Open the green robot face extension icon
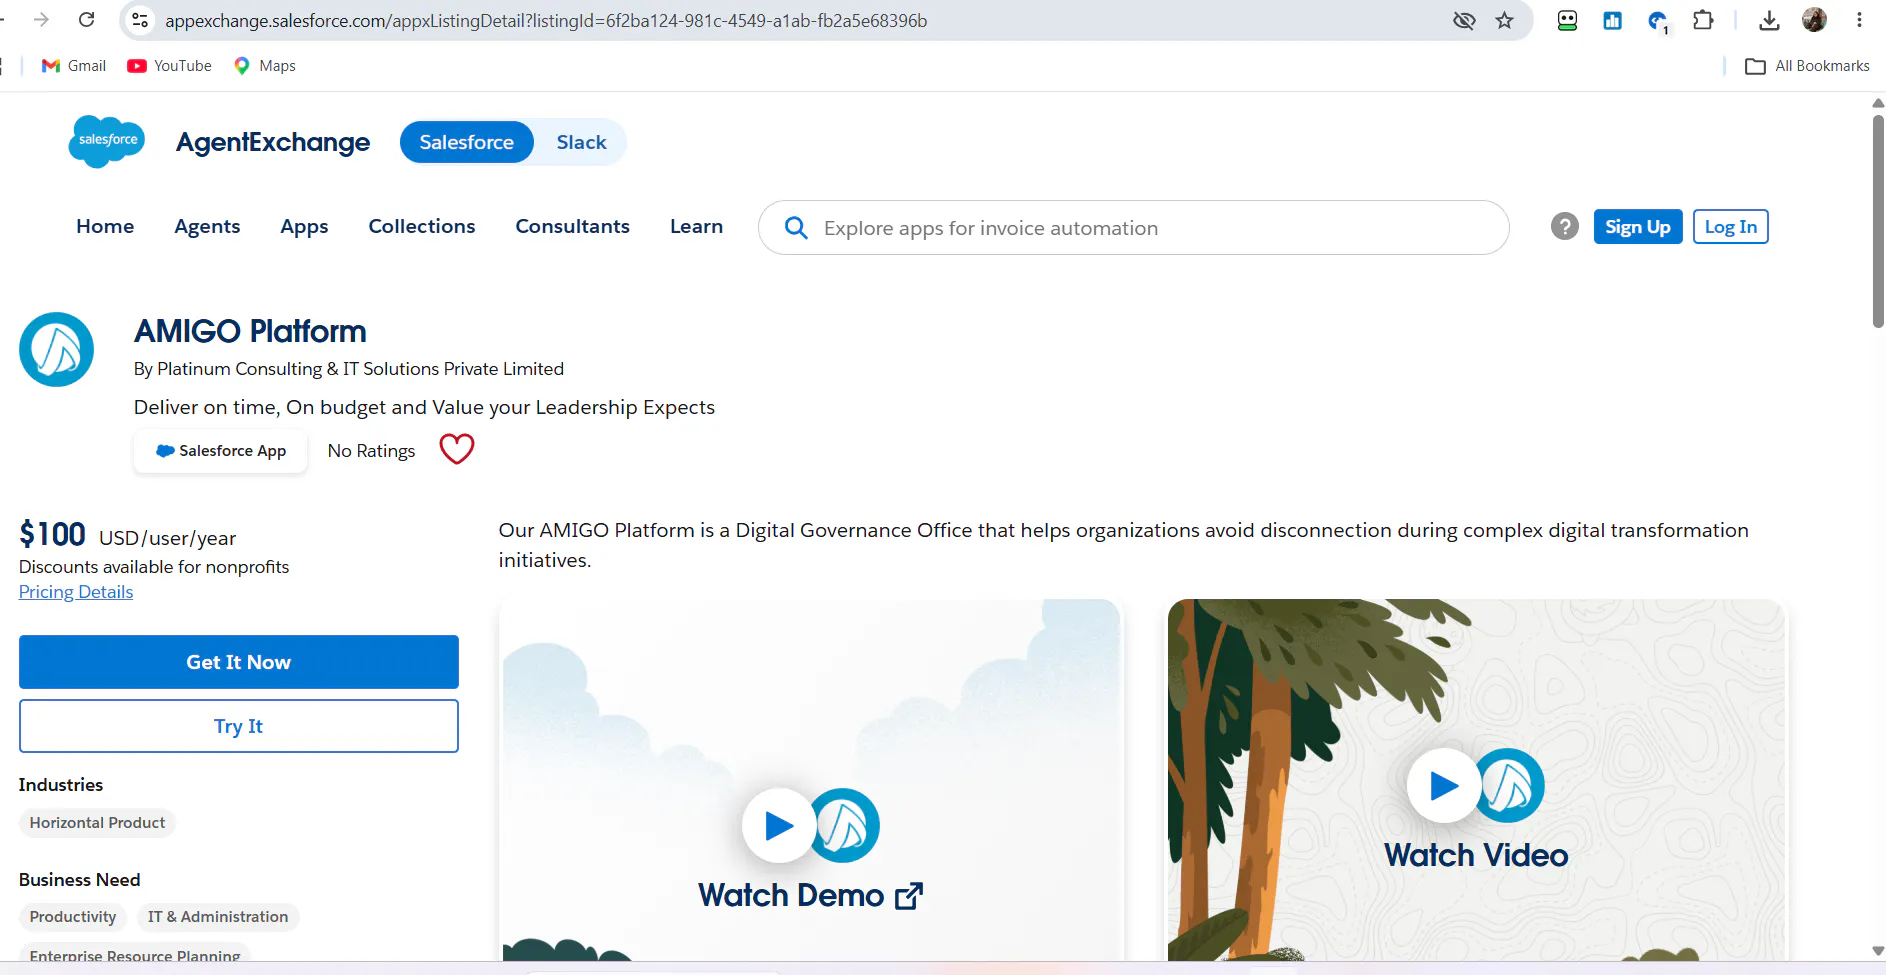This screenshot has height=975, width=1886. click(x=1567, y=20)
